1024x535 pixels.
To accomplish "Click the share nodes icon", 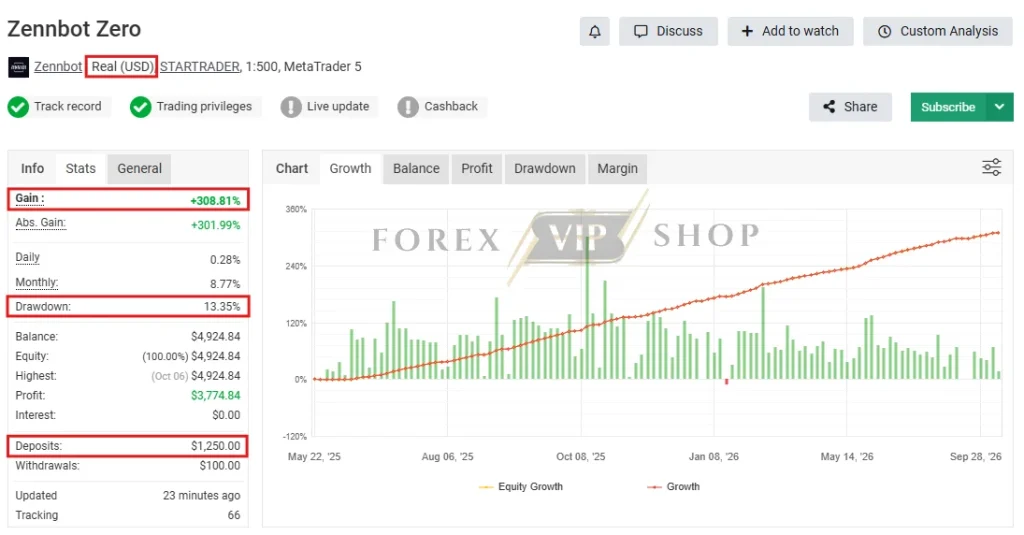I will coord(829,106).
